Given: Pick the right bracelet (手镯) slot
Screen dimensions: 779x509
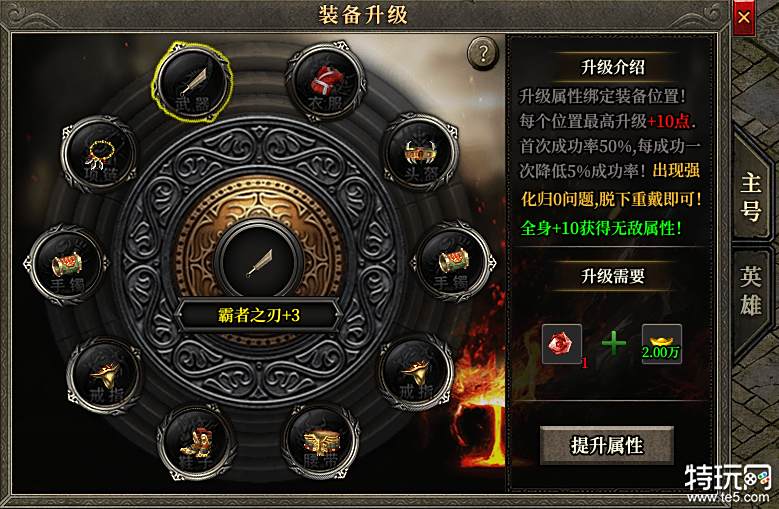Looking at the screenshot, I should (x=452, y=262).
